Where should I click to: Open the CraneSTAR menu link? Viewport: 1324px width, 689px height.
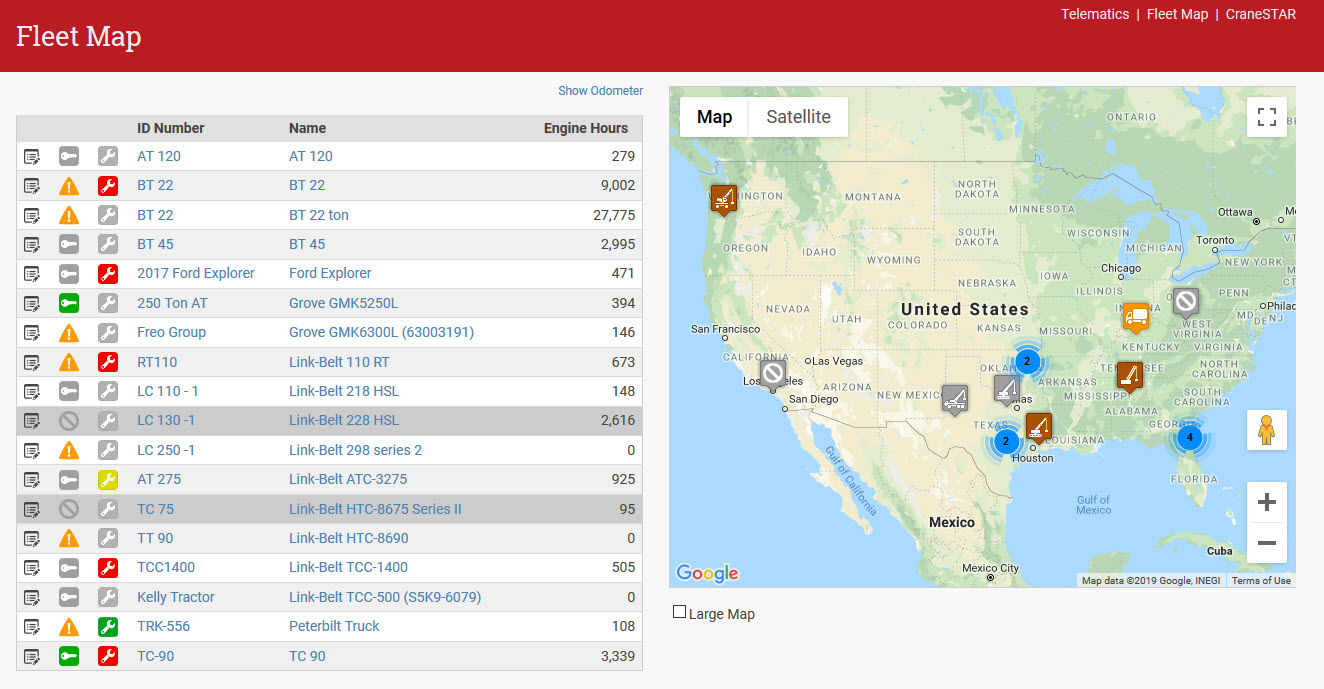1261,14
